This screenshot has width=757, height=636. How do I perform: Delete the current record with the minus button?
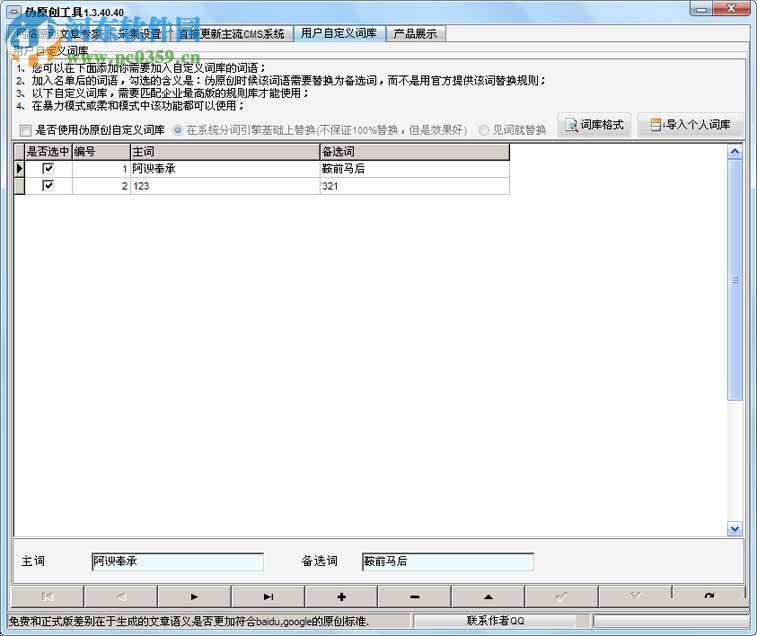coord(415,596)
